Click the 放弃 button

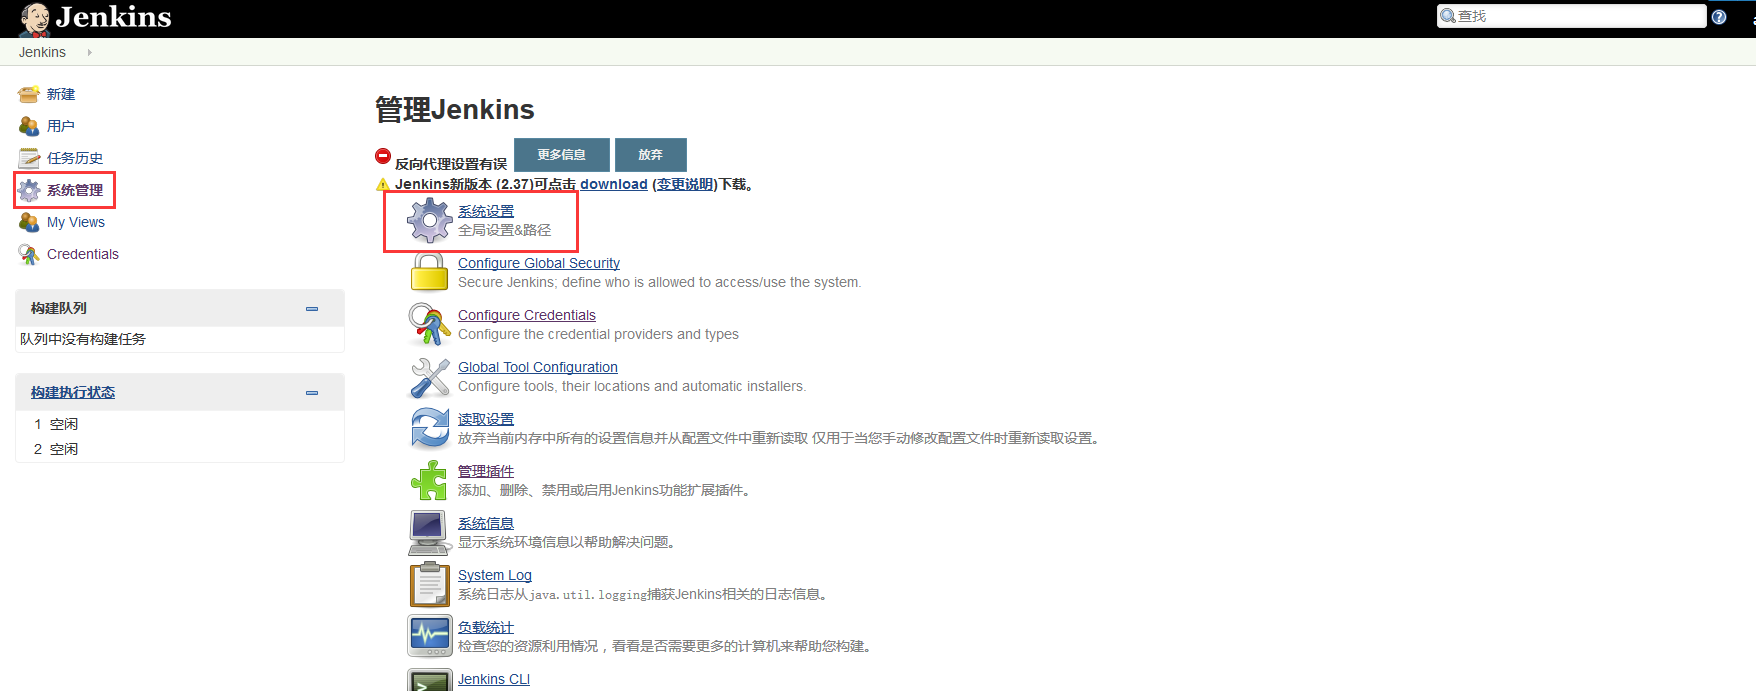click(651, 154)
